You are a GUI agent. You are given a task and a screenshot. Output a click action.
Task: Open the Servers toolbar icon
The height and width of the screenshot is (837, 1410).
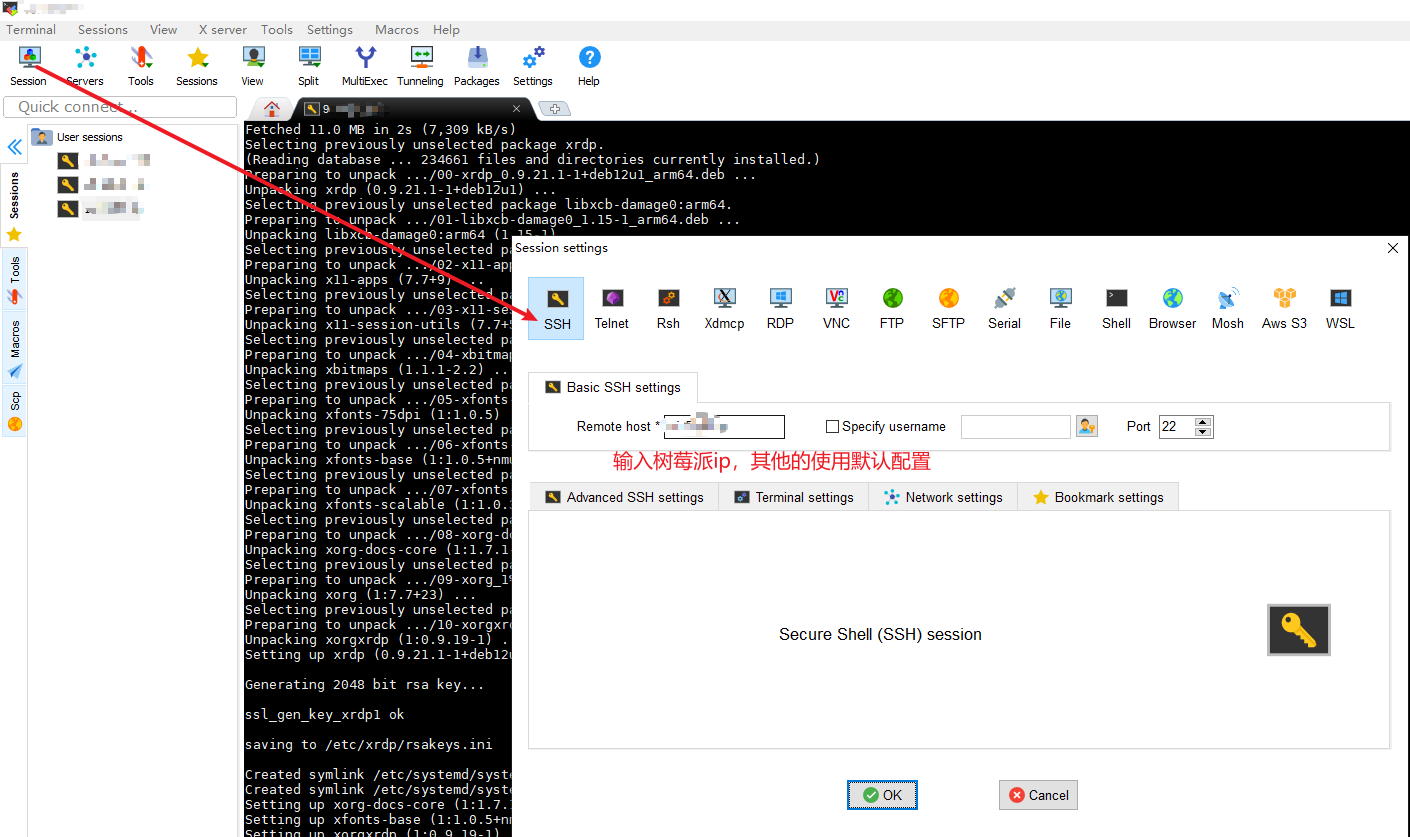(x=85, y=66)
